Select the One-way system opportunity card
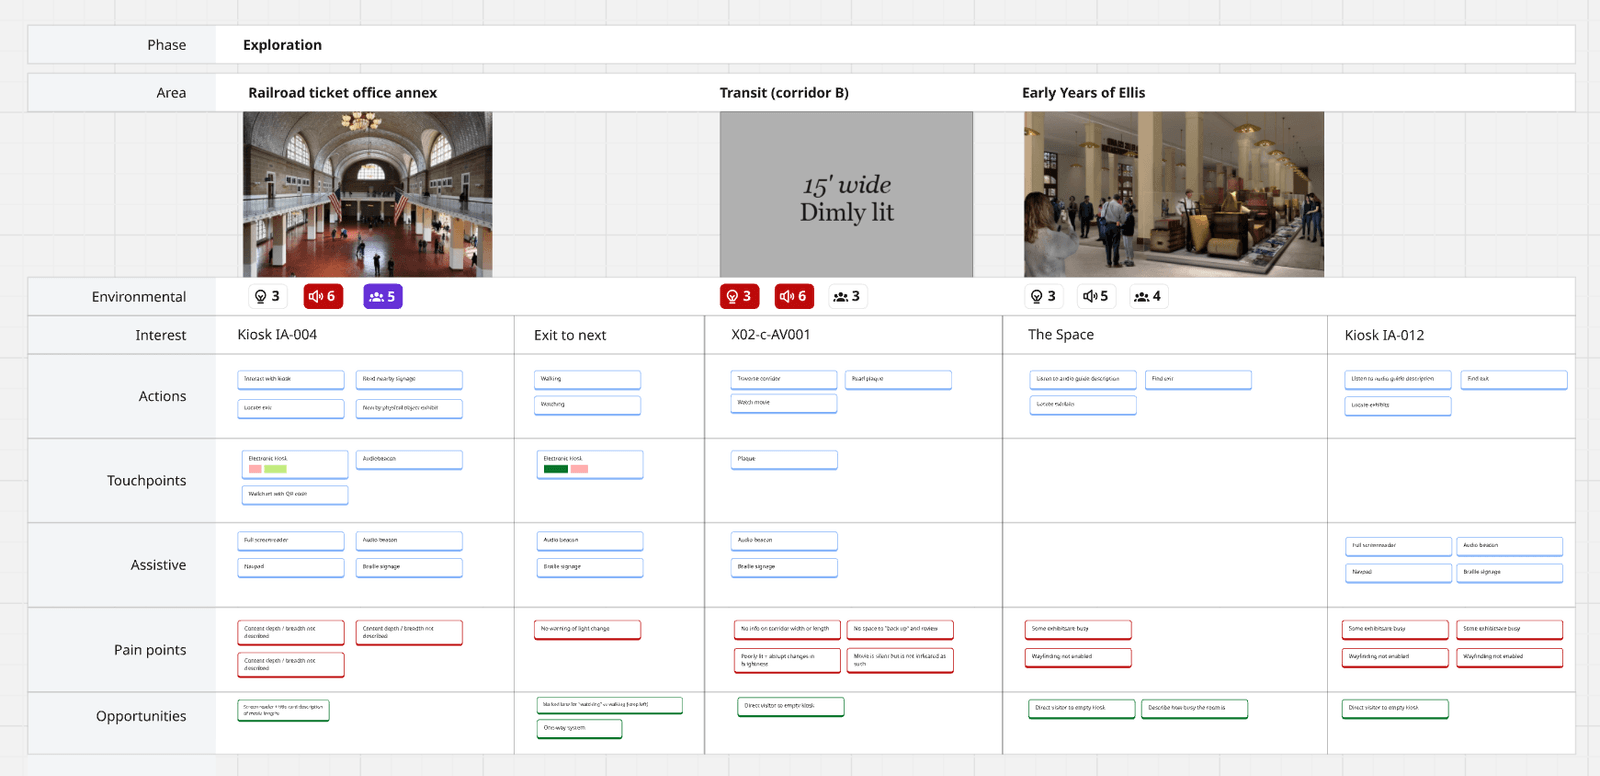 579,729
